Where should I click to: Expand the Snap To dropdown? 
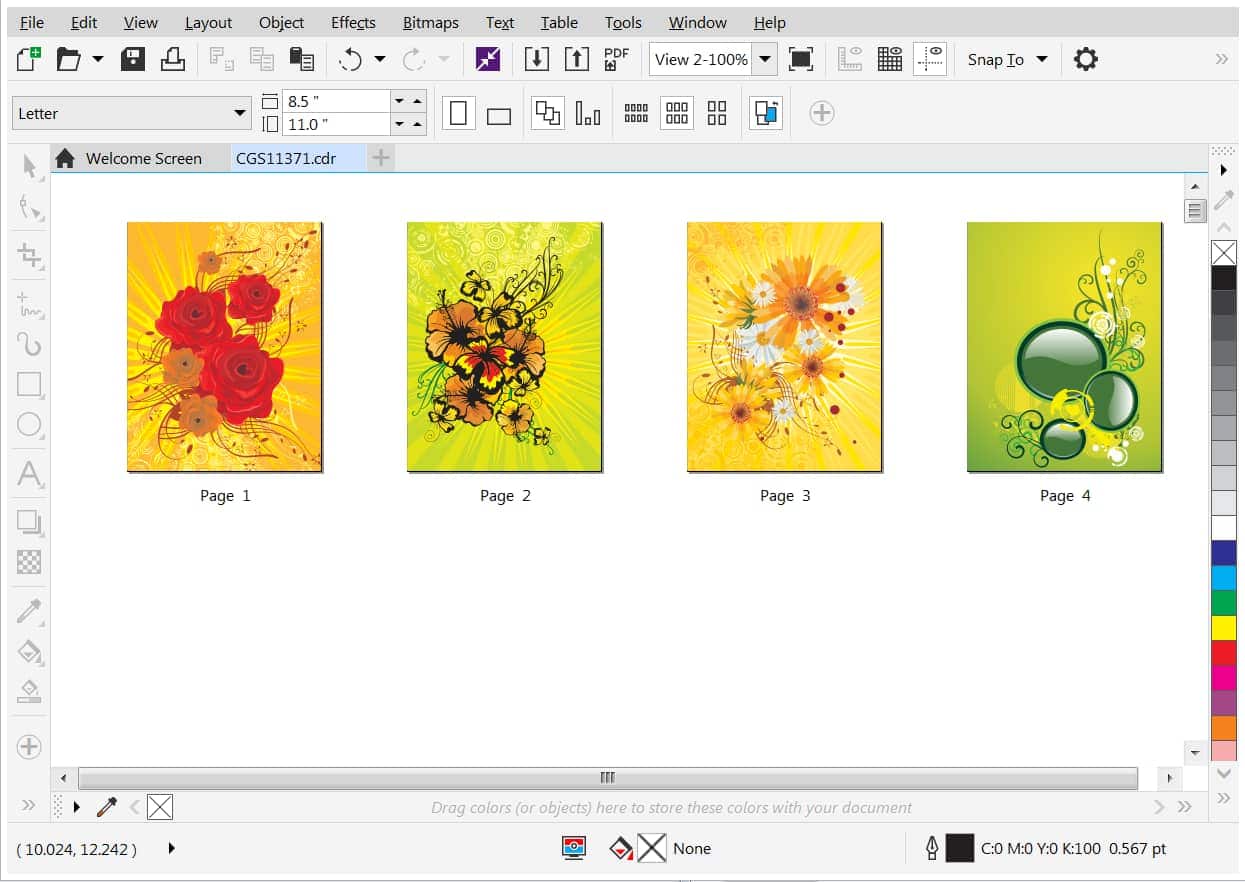[x=1042, y=59]
